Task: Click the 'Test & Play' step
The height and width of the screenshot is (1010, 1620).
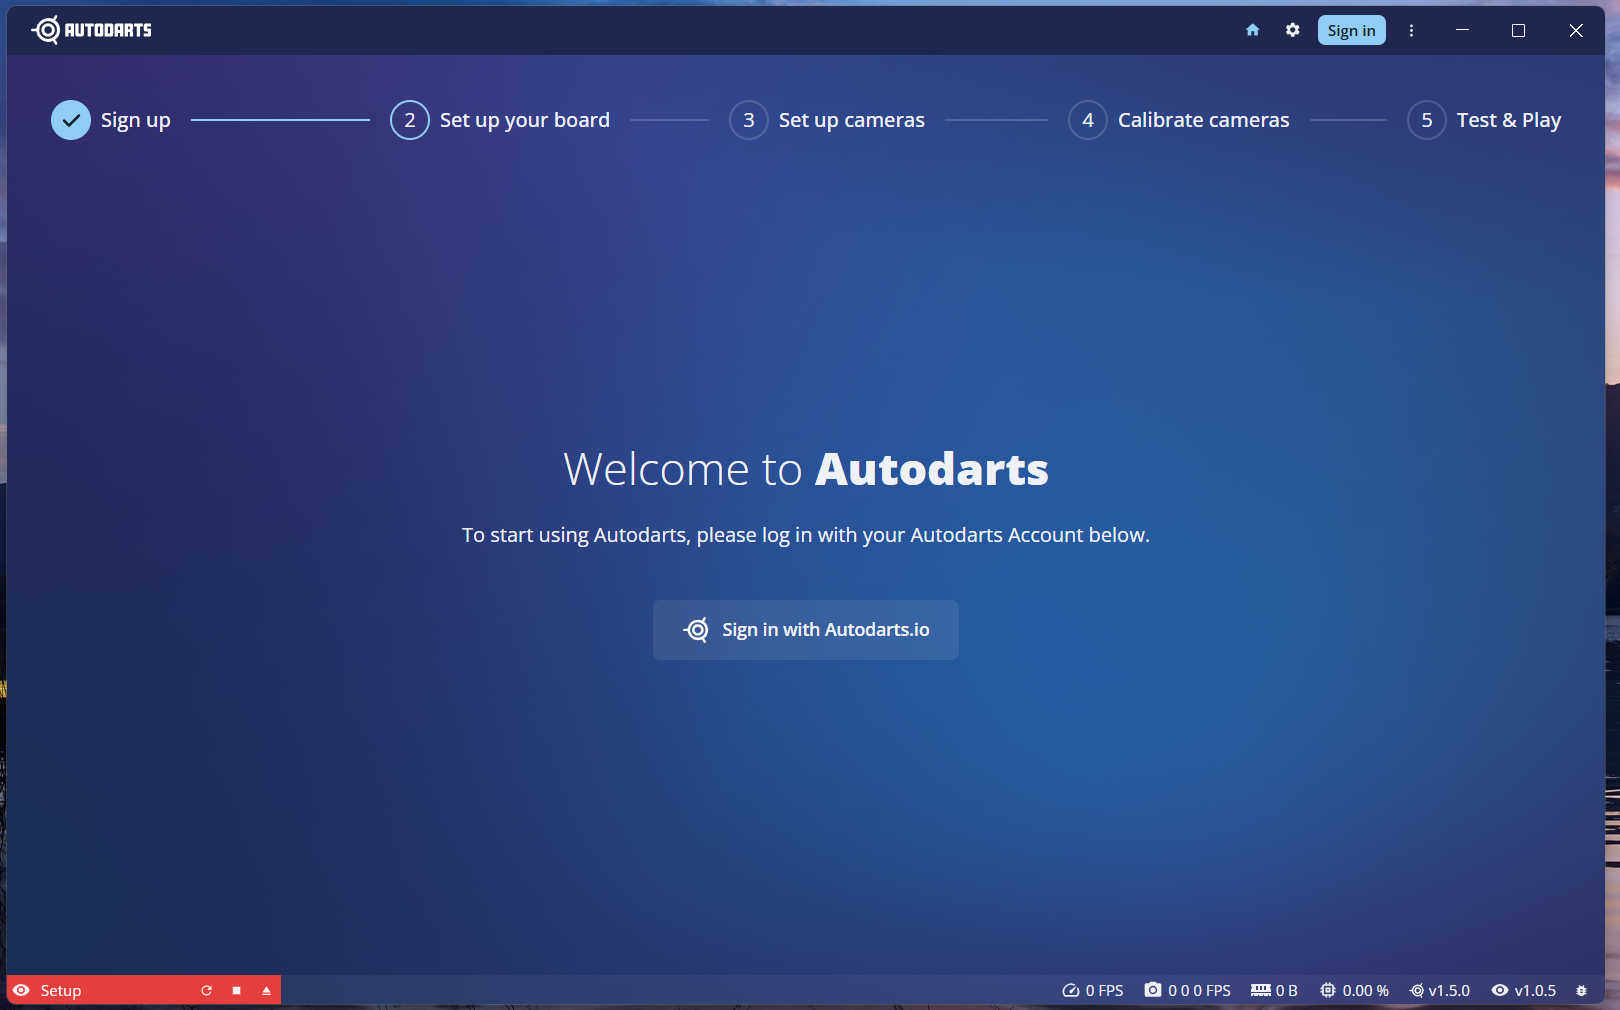Action: point(1484,120)
